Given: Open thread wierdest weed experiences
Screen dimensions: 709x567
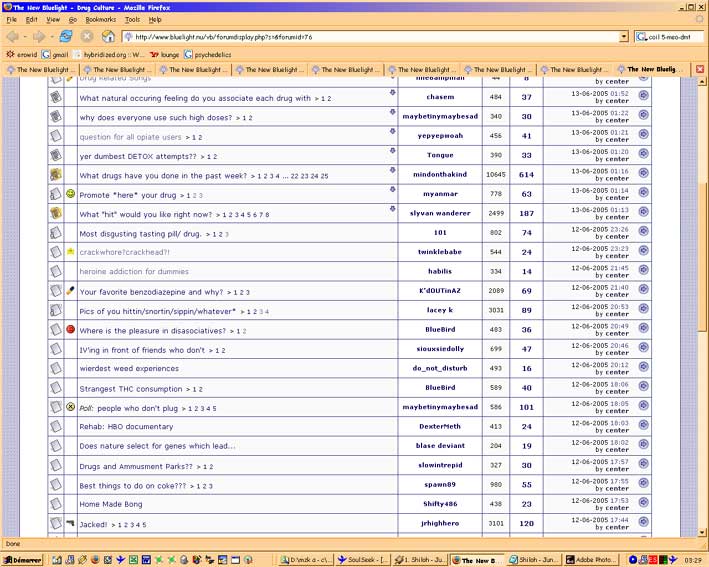Looking at the screenshot, I should click(x=129, y=368).
